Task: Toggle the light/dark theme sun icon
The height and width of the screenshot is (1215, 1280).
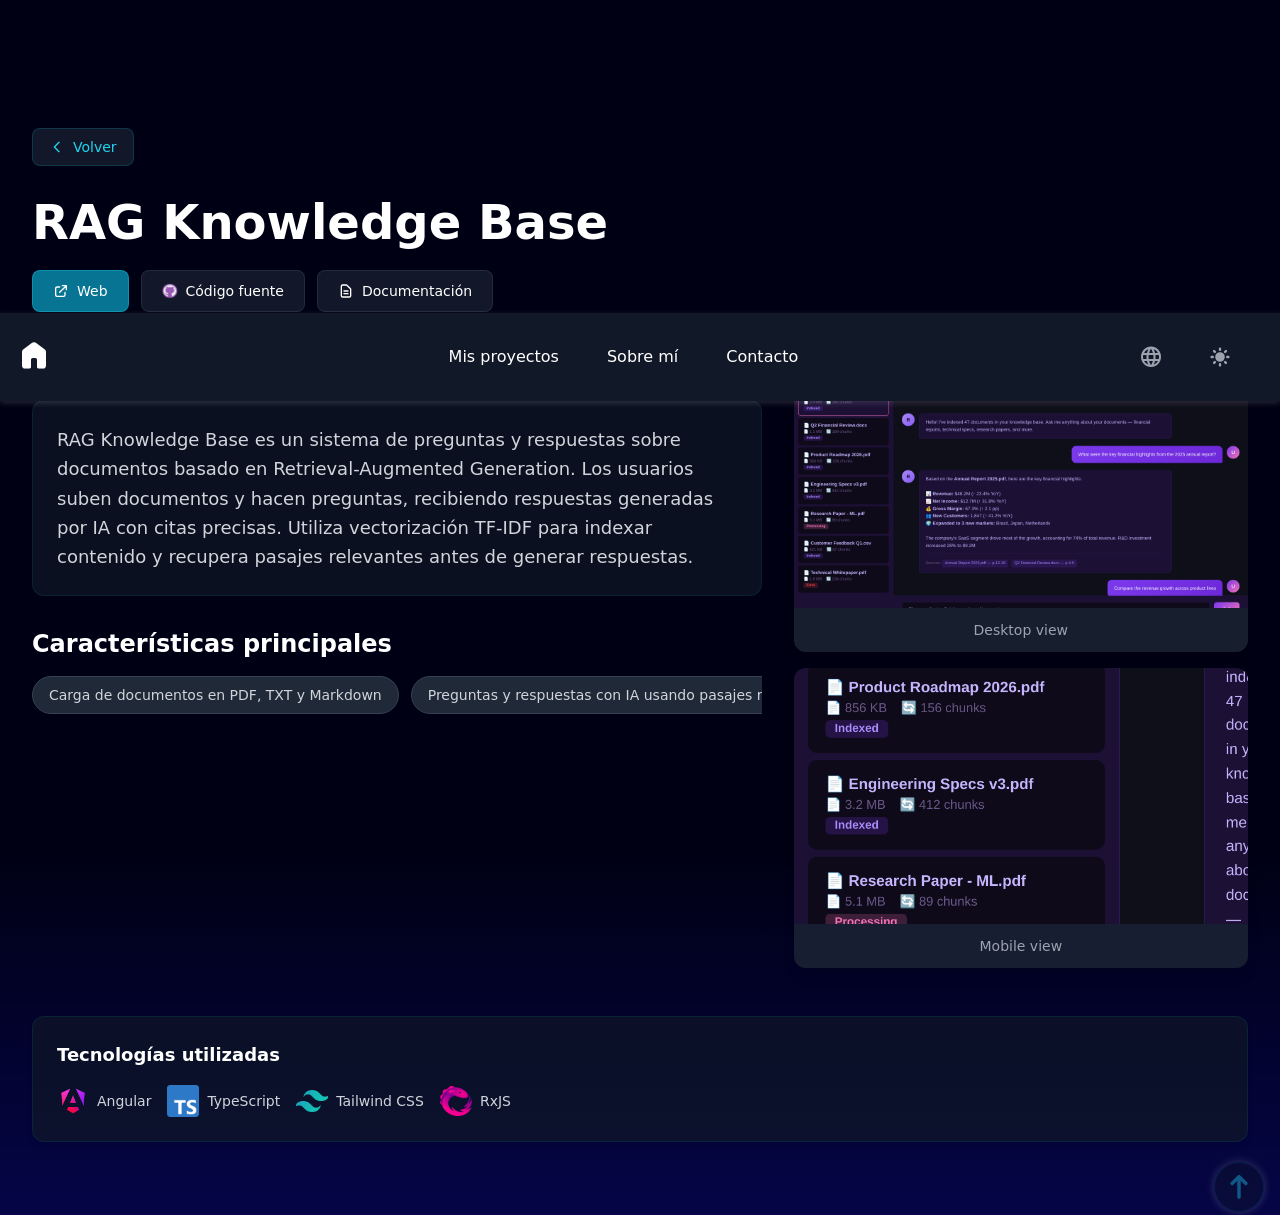Action: pyautogui.click(x=1220, y=357)
